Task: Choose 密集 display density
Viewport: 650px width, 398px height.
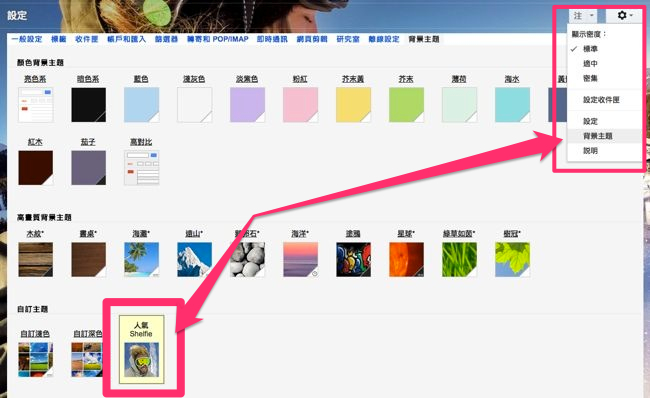Action: tap(590, 78)
